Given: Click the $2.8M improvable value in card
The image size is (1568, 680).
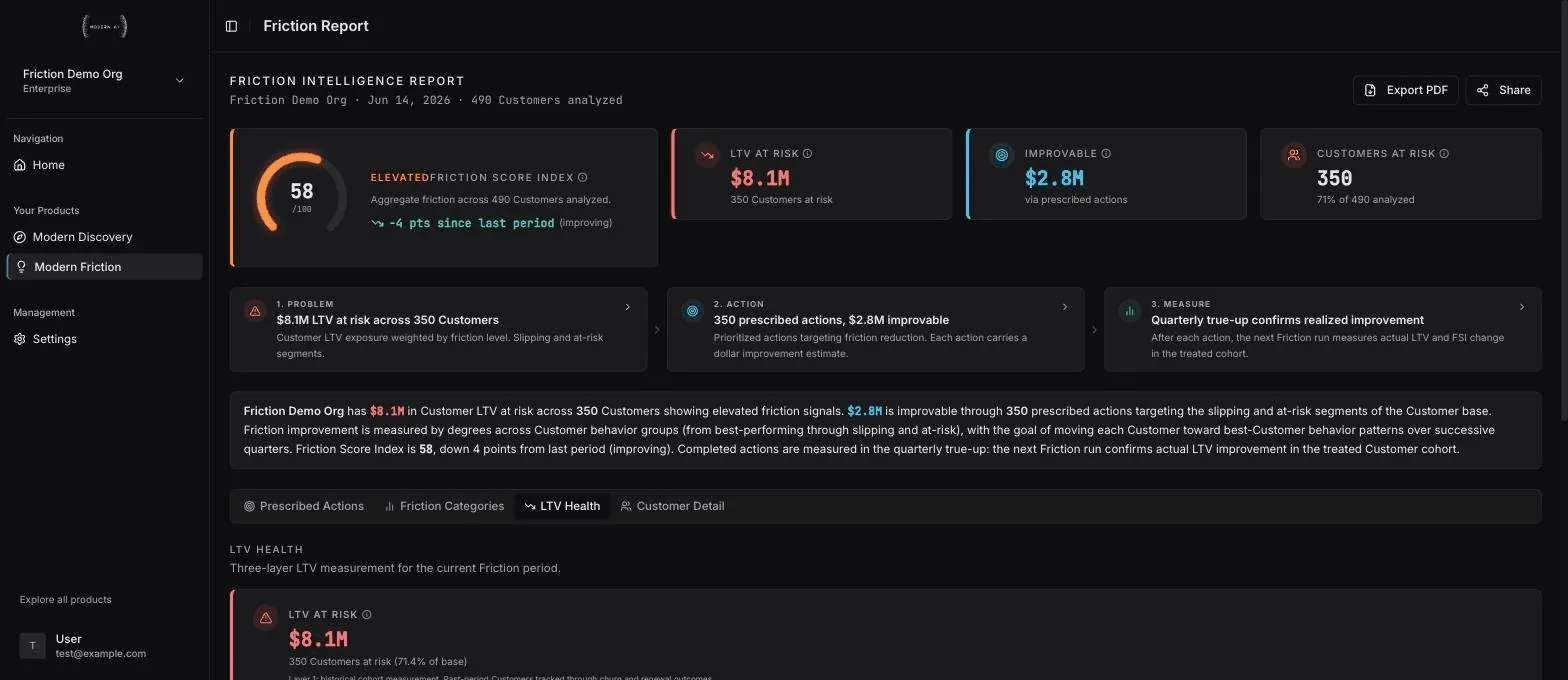Looking at the screenshot, I should (x=1054, y=178).
